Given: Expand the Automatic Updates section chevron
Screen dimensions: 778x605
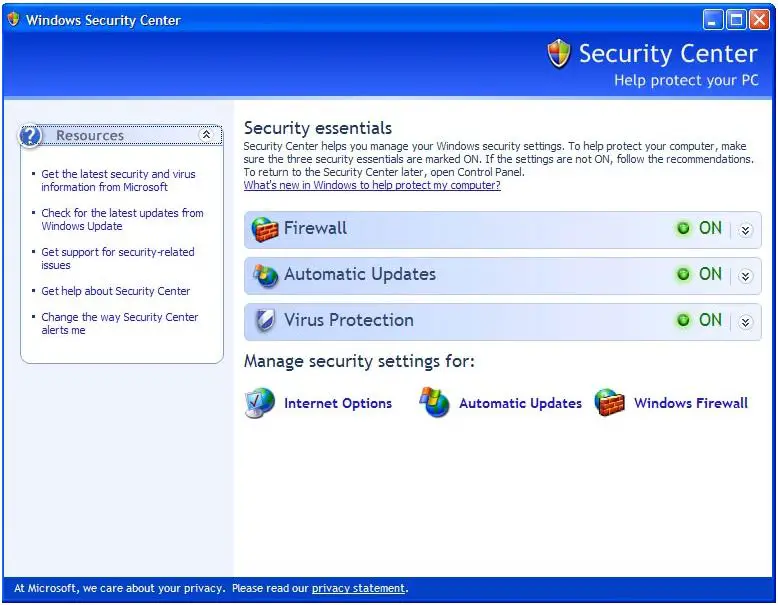Looking at the screenshot, I should coord(745,276).
